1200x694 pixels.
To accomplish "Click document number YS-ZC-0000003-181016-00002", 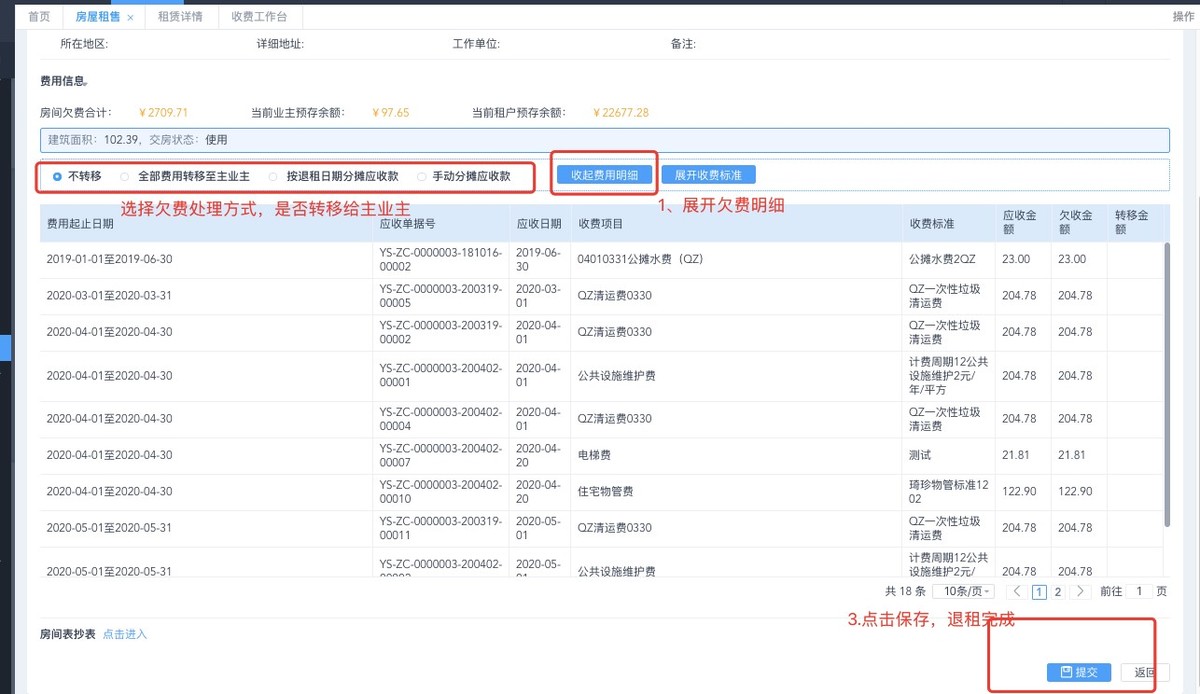I will point(441,259).
